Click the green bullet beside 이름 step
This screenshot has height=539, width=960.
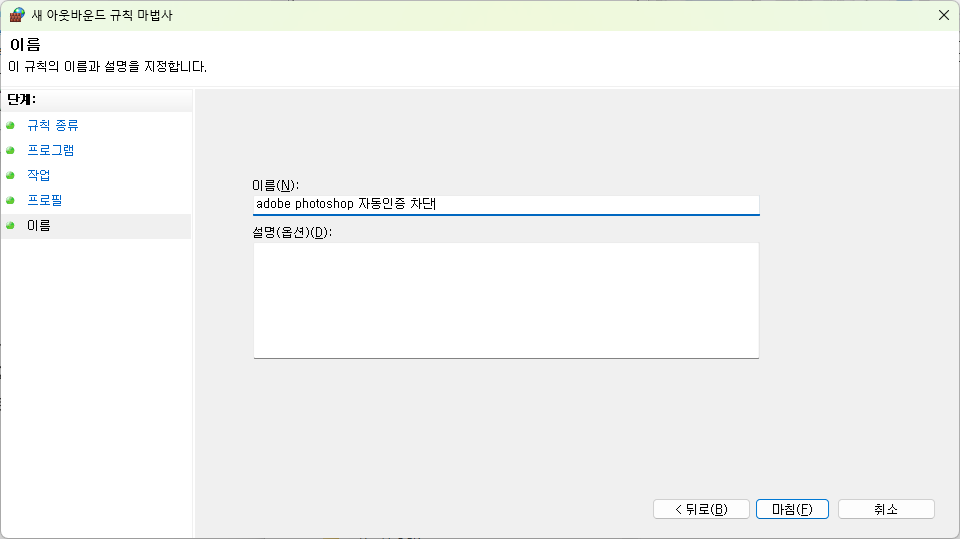10,226
